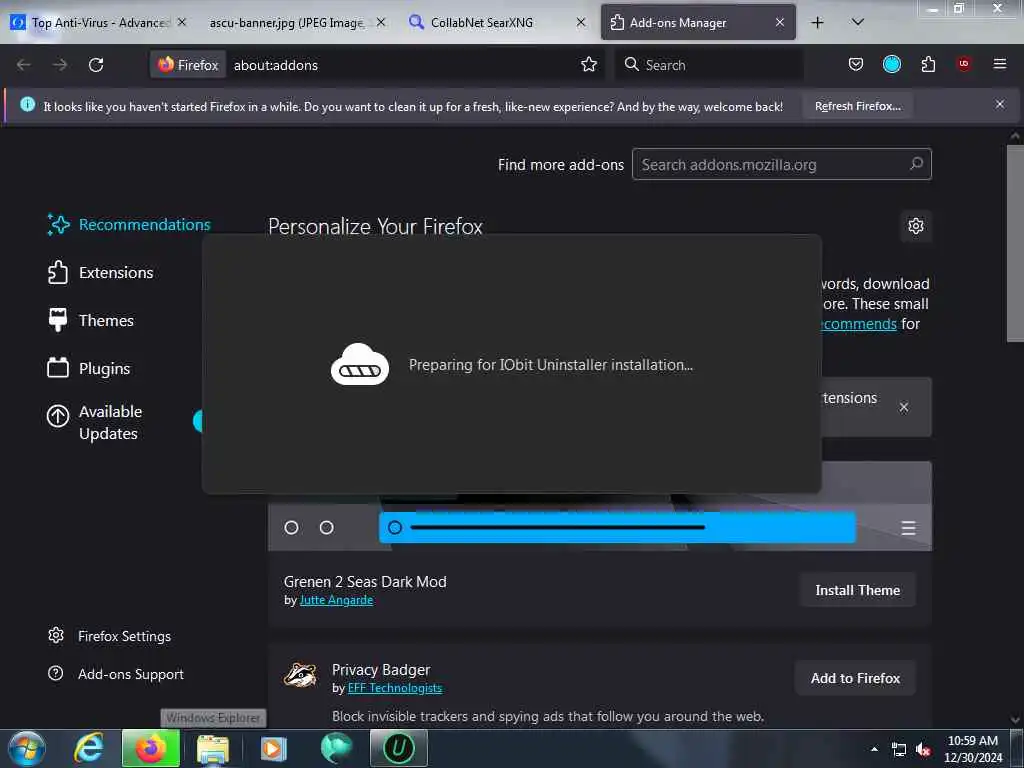1024x768 pixels.
Task: Close the ascu-banner.jpg tab
Action: click(x=381, y=22)
